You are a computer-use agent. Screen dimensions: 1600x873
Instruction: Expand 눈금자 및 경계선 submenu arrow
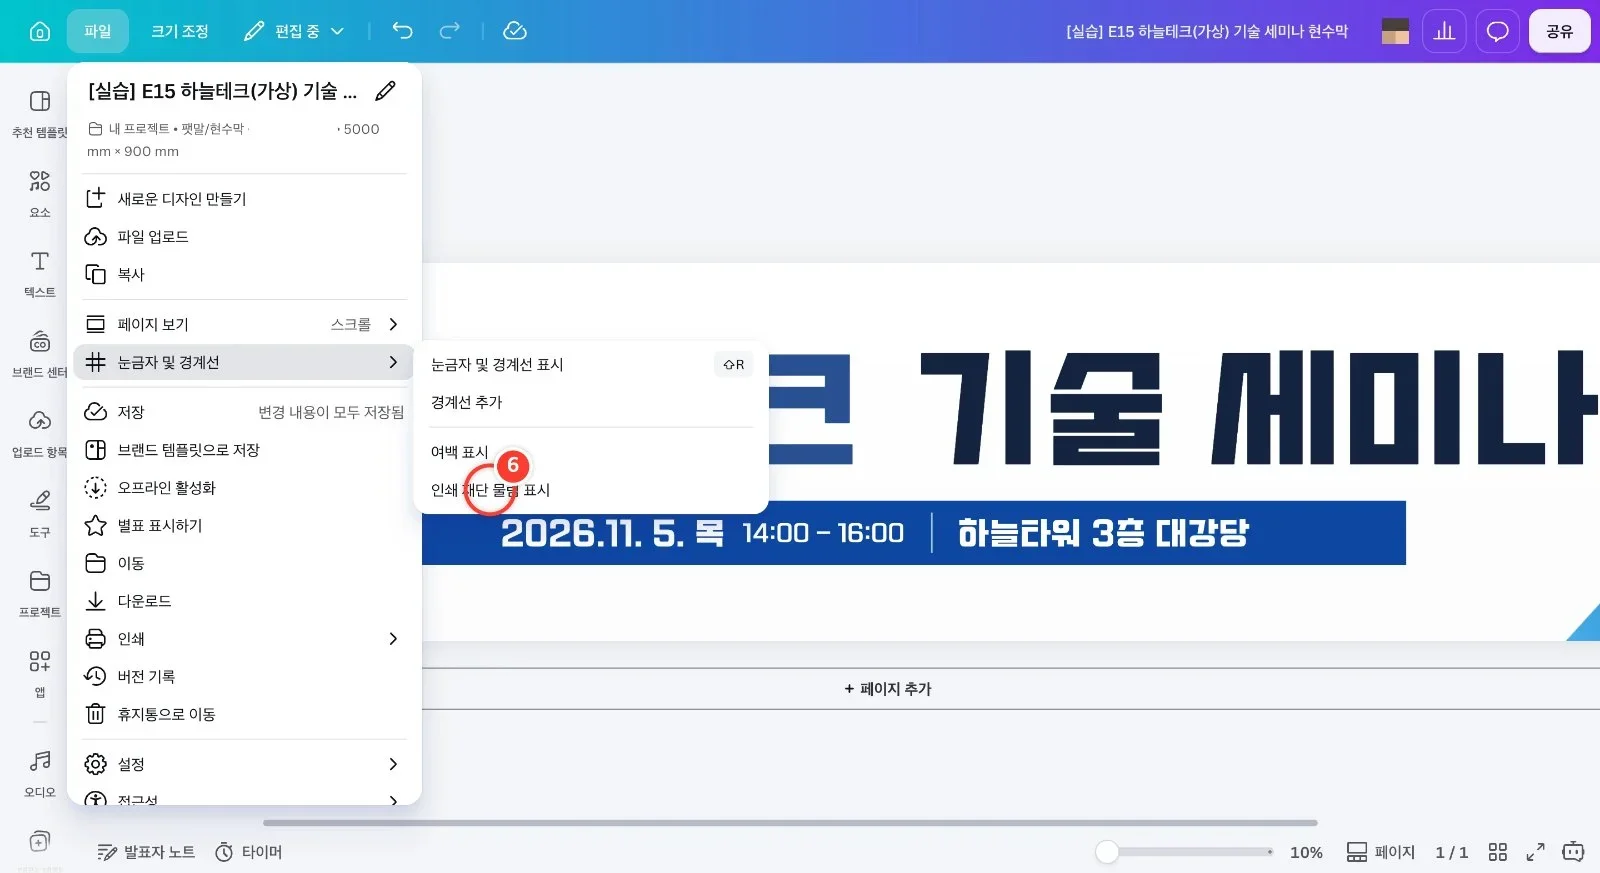pos(393,362)
